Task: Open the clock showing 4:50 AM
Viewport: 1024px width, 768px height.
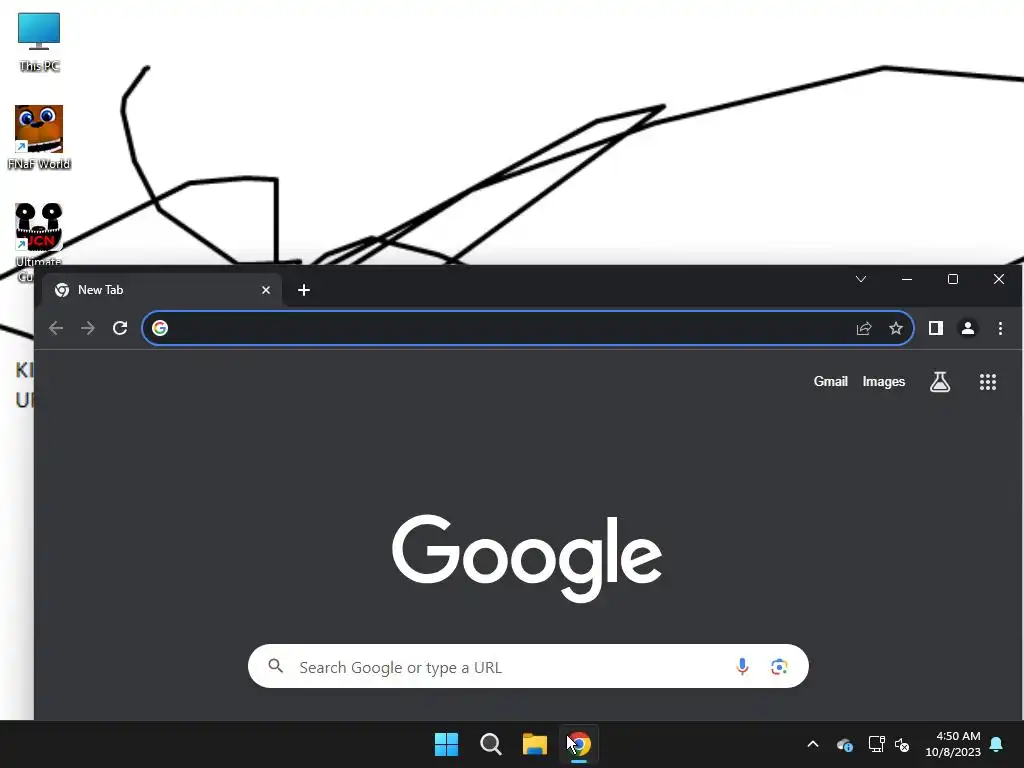Action: (x=953, y=744)
